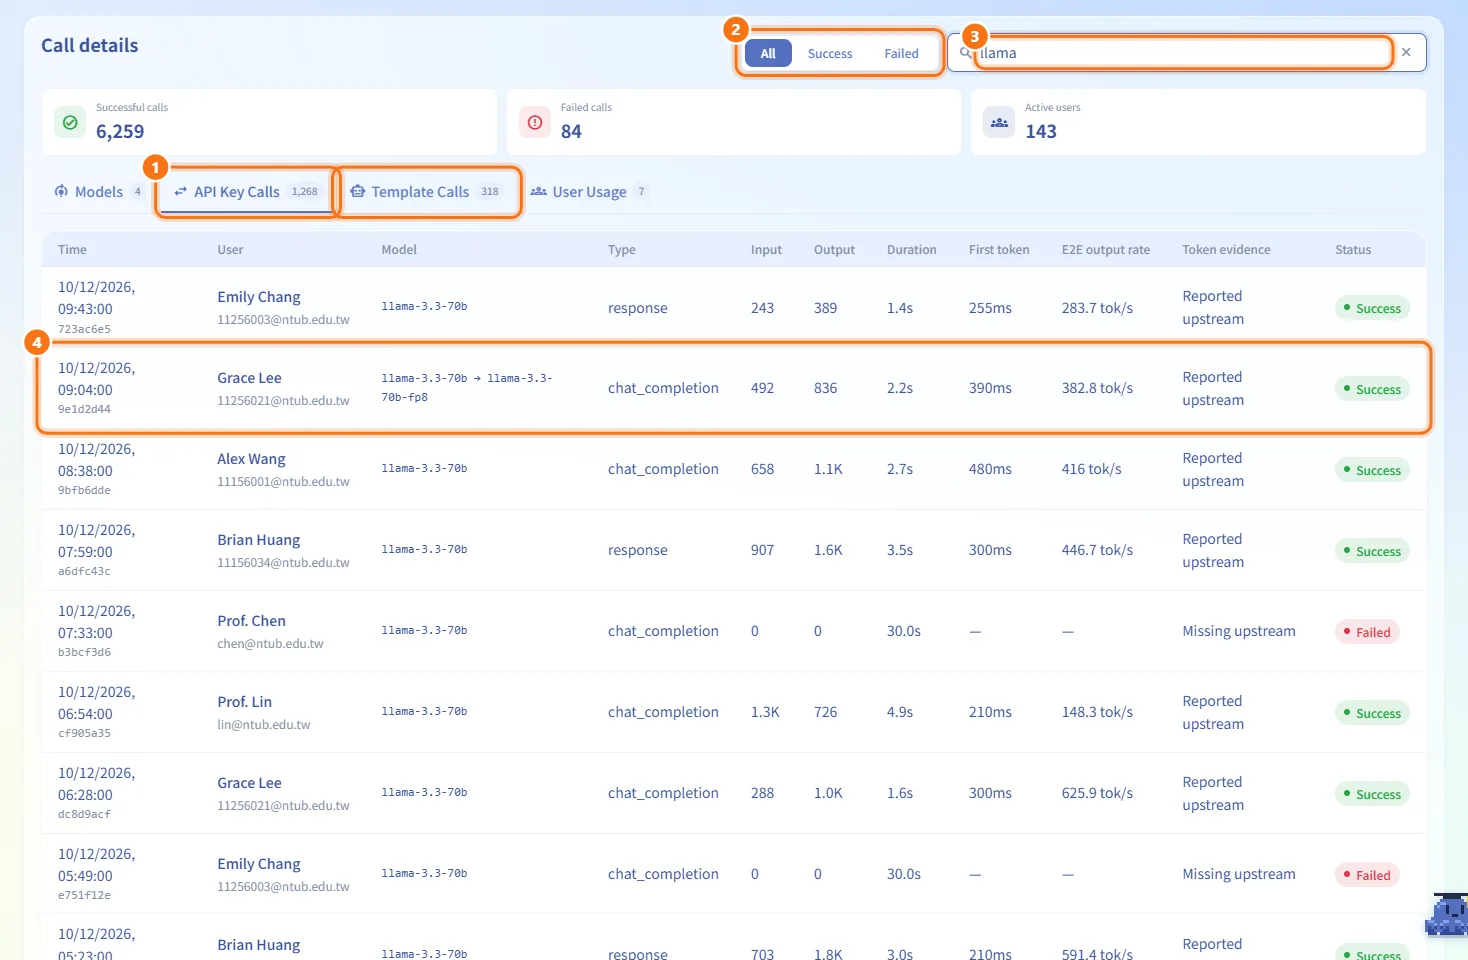The image size is (1468, 960).
Task: Open the pixel mascot assistant icon
Action: coord(1446,914)
